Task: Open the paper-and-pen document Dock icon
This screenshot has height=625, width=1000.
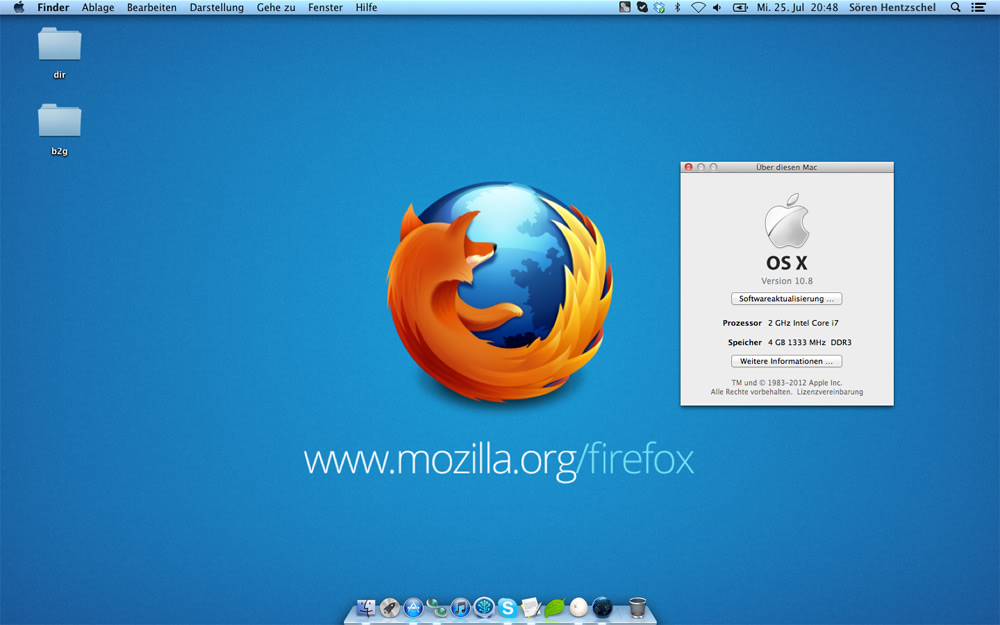Action: (x=531, y=607)
